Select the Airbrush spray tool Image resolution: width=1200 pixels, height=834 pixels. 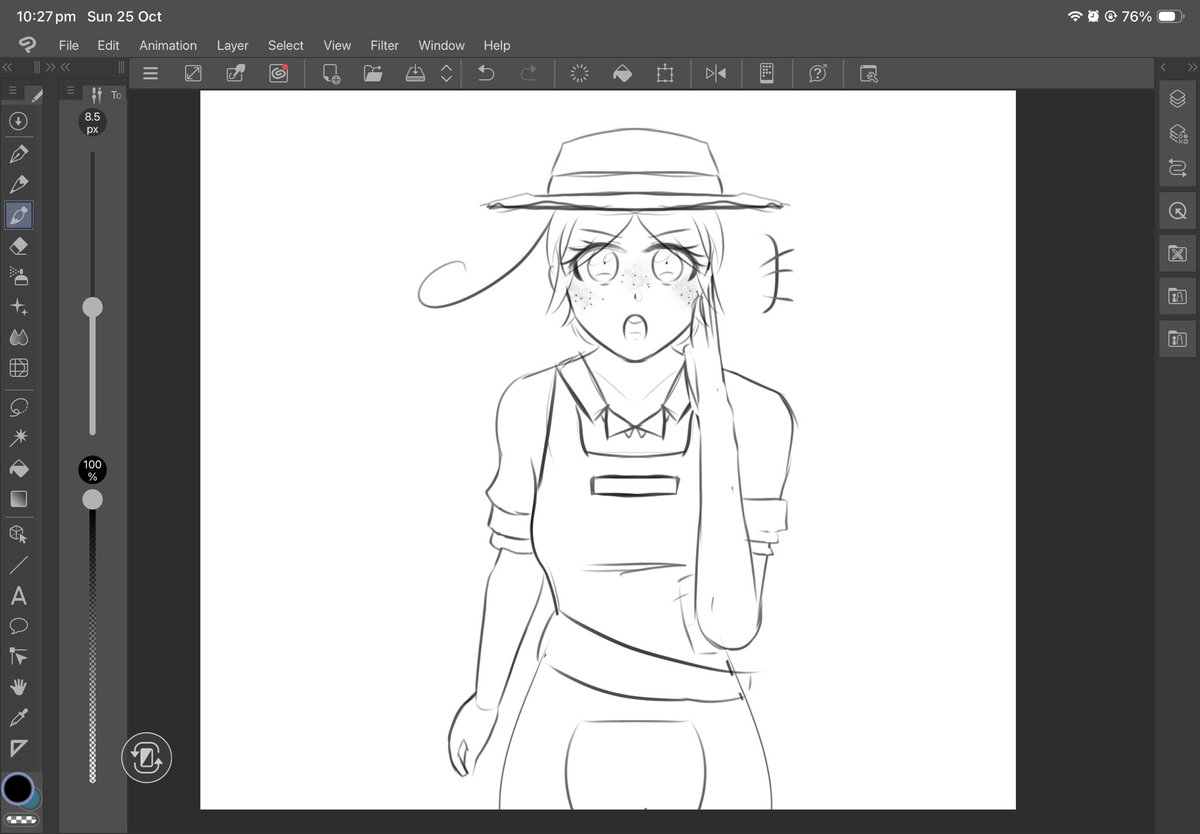pyautogui.click(x=18, y=276)
